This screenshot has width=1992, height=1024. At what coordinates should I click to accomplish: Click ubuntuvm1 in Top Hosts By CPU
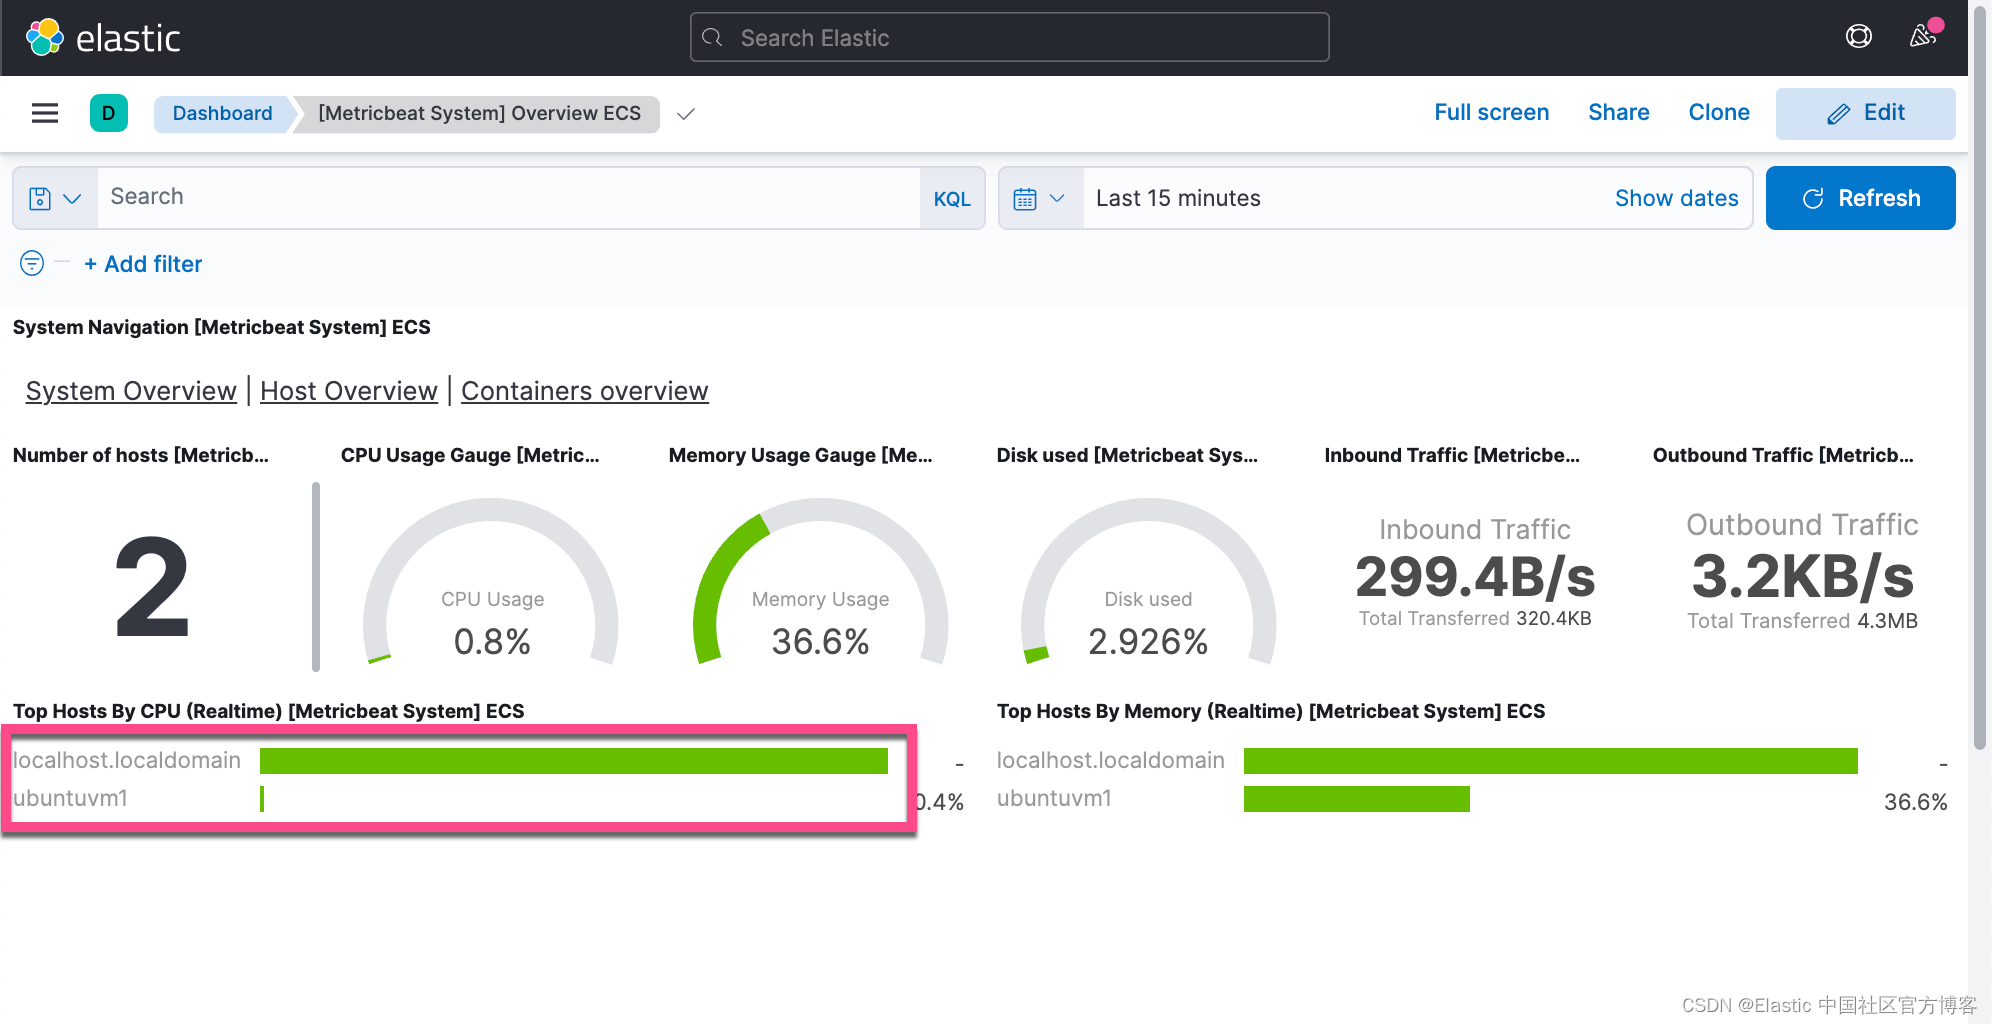[70, 798]
